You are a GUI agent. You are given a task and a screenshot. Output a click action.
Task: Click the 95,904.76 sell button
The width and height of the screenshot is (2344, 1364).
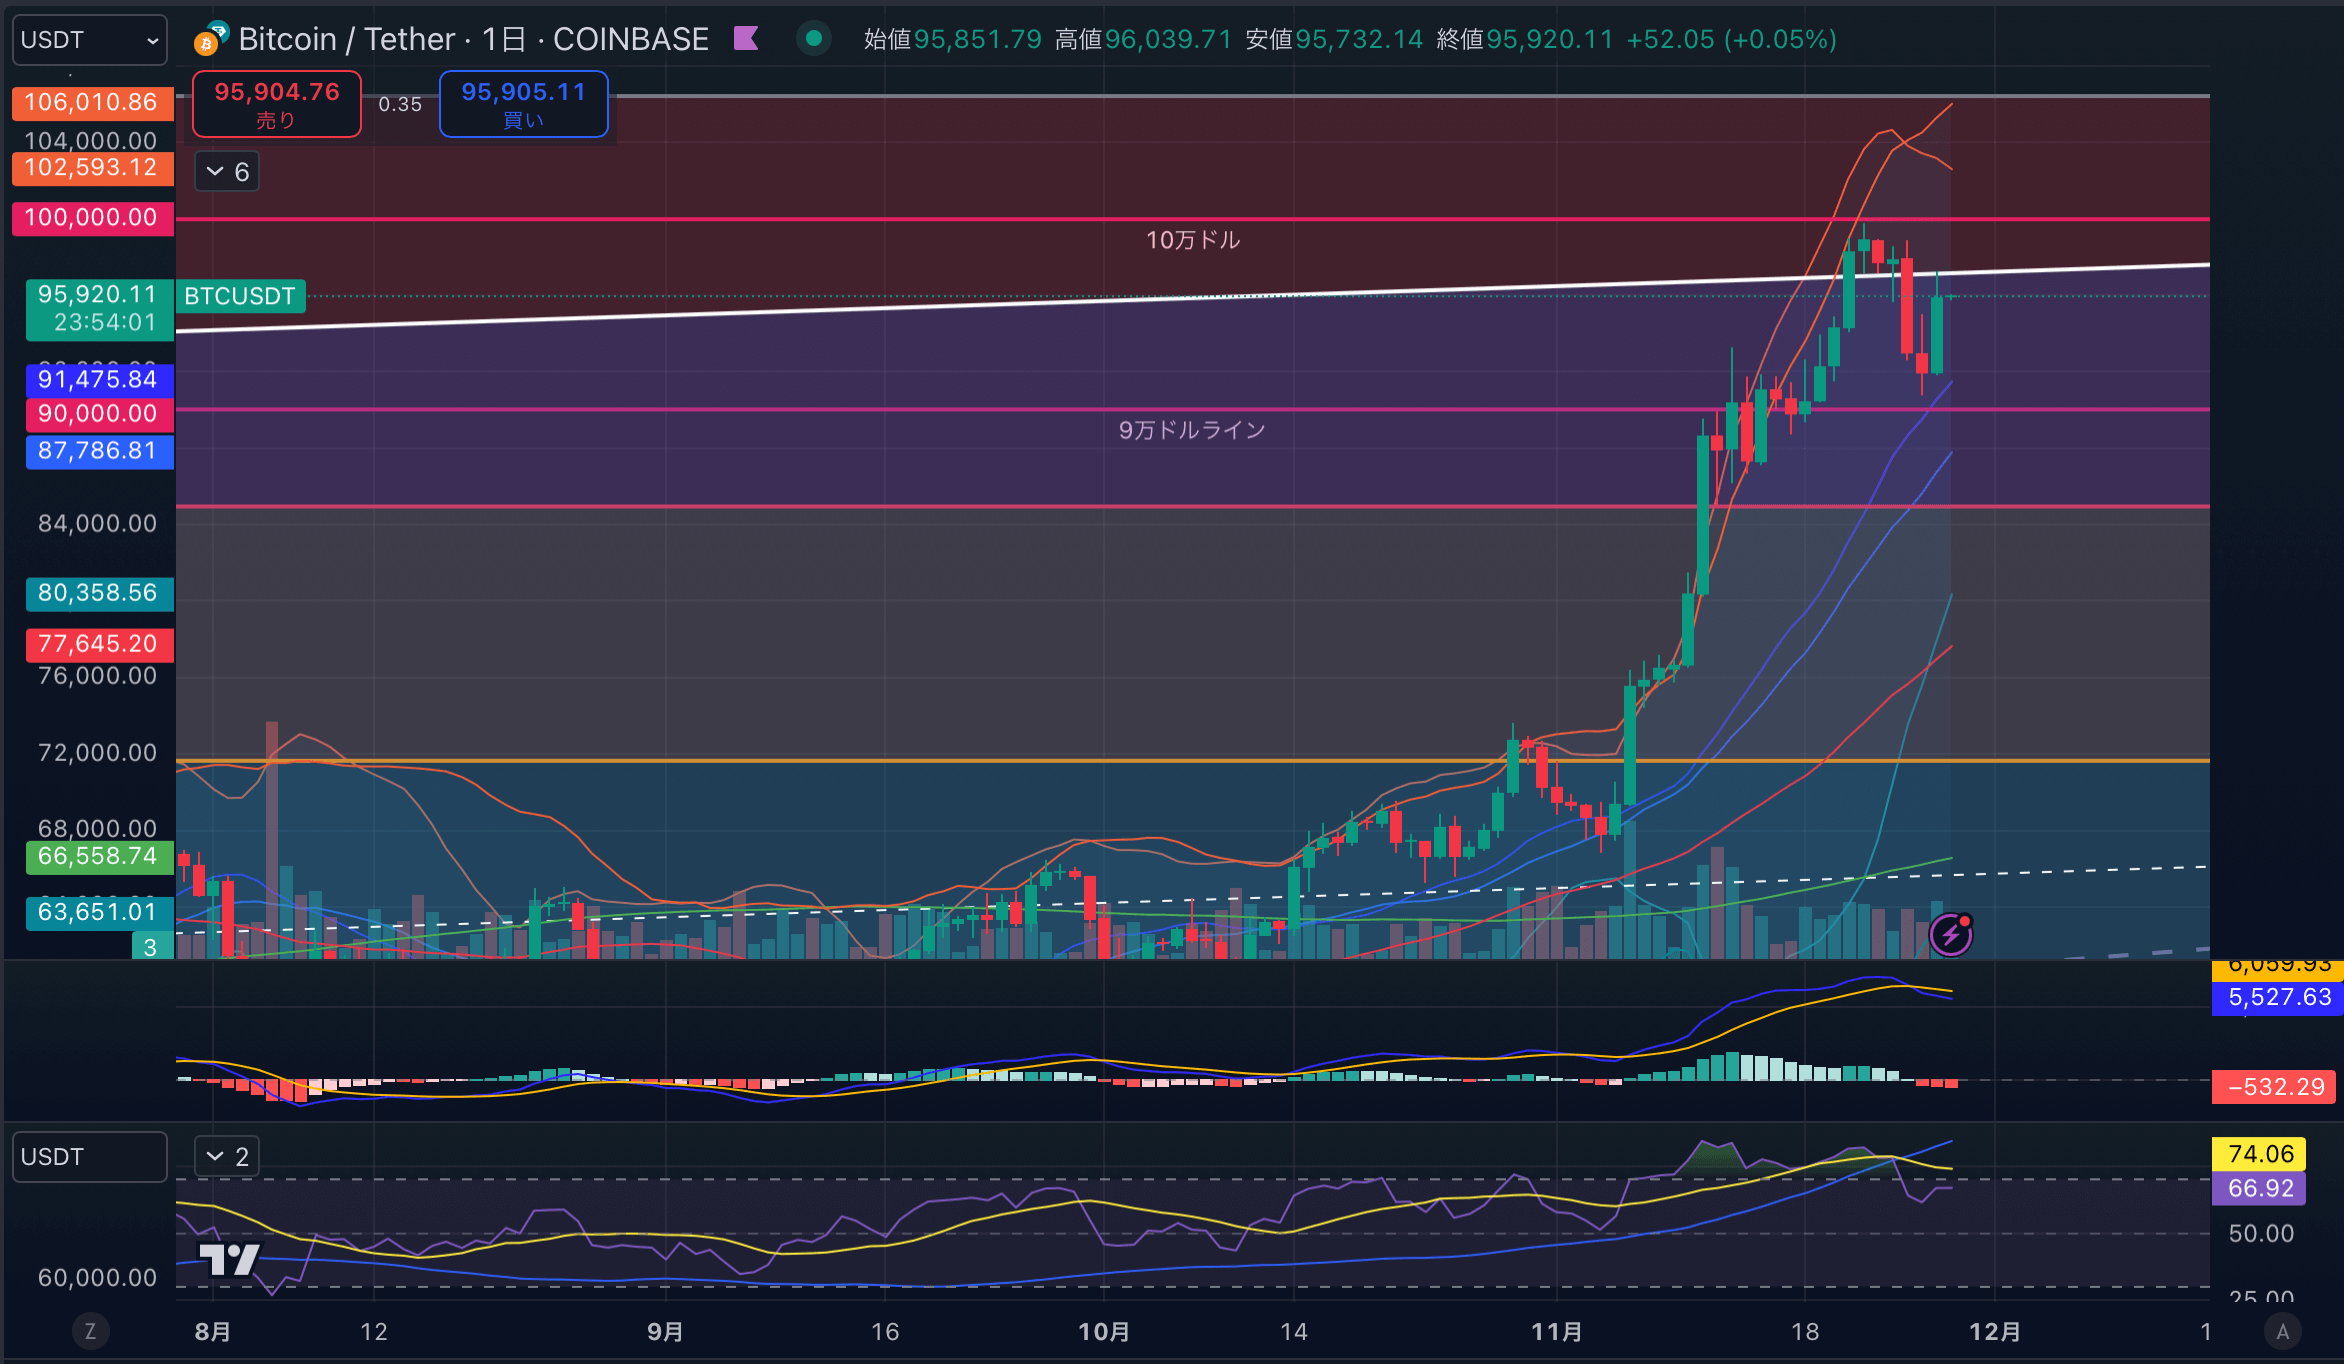[x=277, y=104]
